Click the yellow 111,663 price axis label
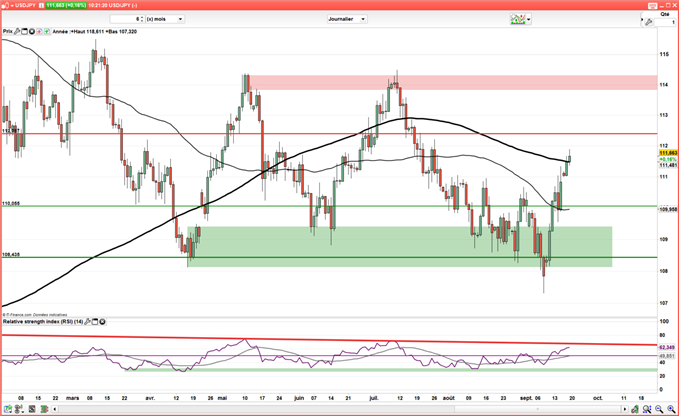This screenshot has height=416, width=679. (x=668, y=153)
